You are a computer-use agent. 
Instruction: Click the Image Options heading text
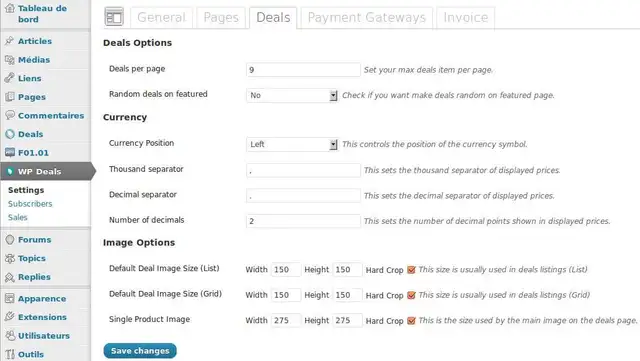click(139, 243)
